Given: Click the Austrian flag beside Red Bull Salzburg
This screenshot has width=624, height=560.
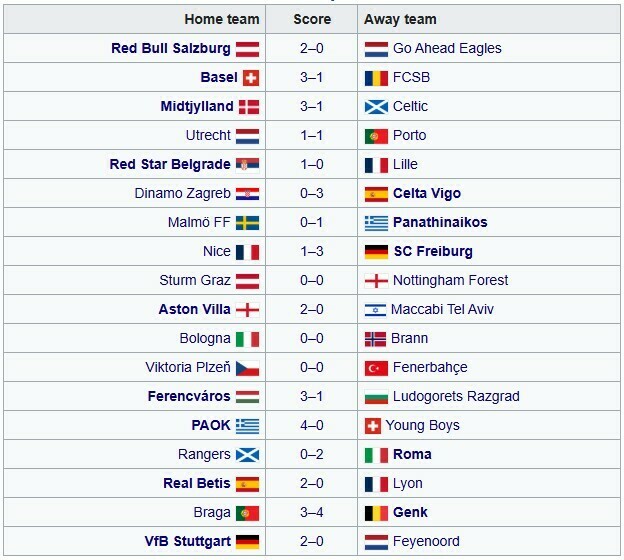Looking at the screenshot, I should point(247,48).
